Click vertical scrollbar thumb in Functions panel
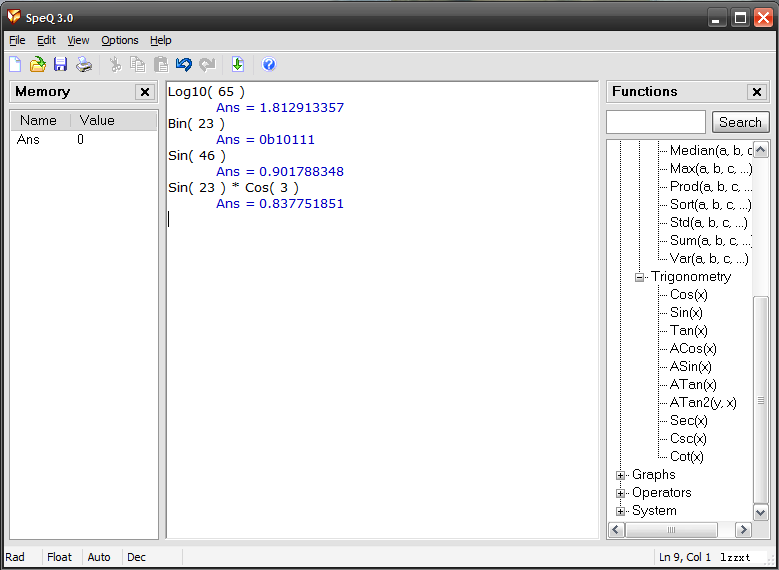 [761, 400]
